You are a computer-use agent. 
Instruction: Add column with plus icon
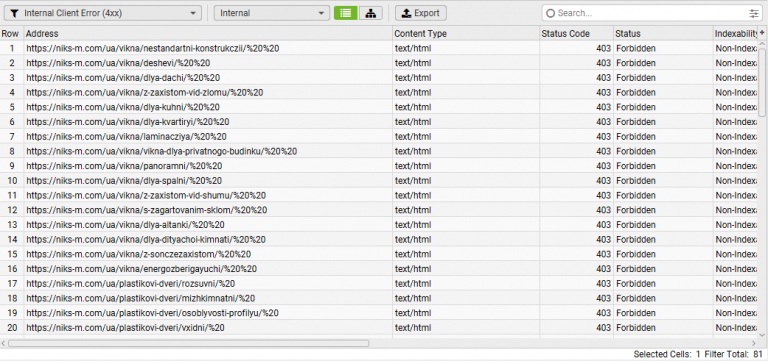pyautogui.click(x=762, y=33)
